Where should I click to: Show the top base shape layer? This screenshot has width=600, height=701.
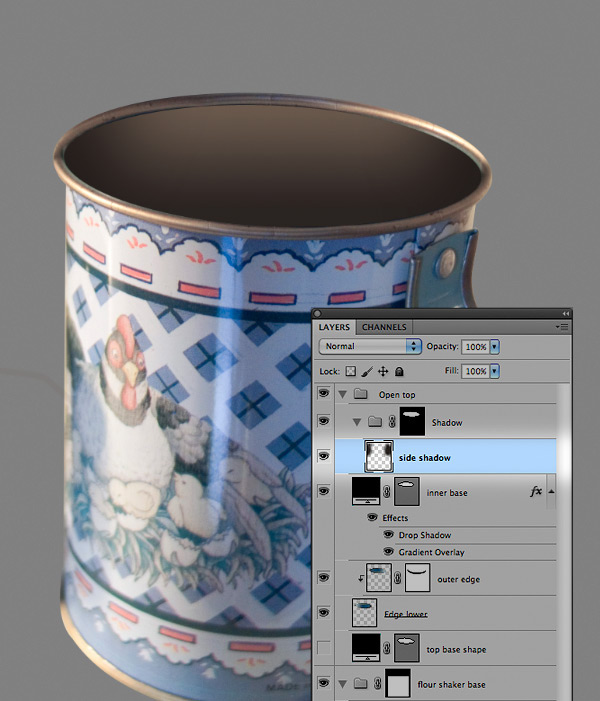pyautogui.click(x=324, y=648)
